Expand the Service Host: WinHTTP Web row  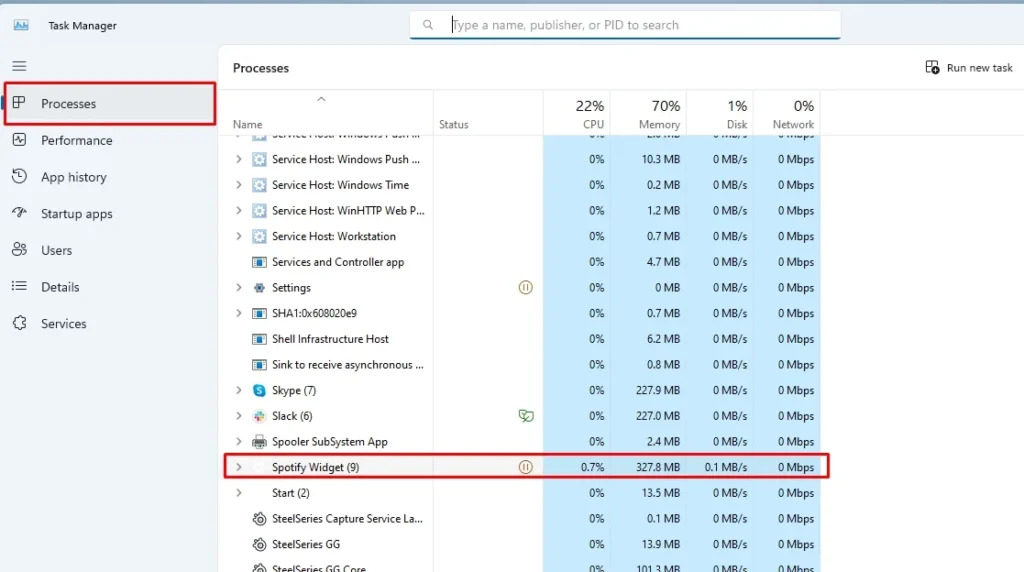(x=238, y=210)
